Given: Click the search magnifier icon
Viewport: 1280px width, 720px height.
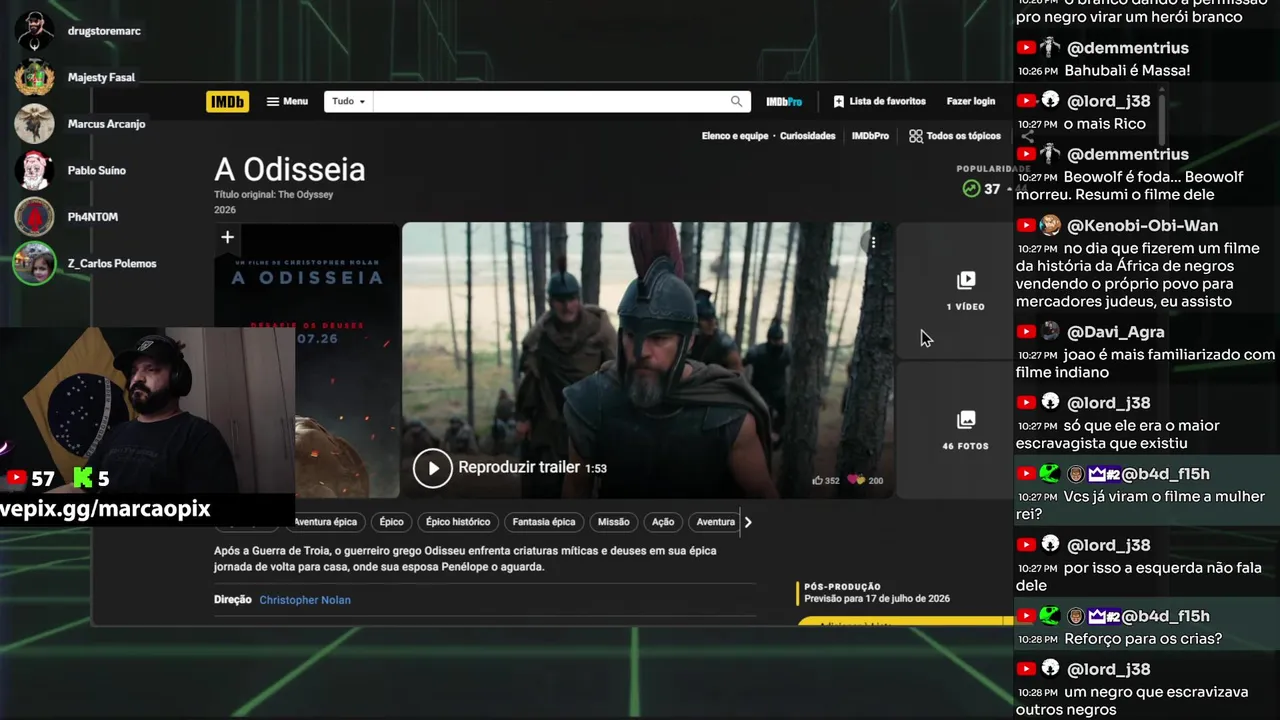Looking at the screenshot, I should click(x=737, y=101).
